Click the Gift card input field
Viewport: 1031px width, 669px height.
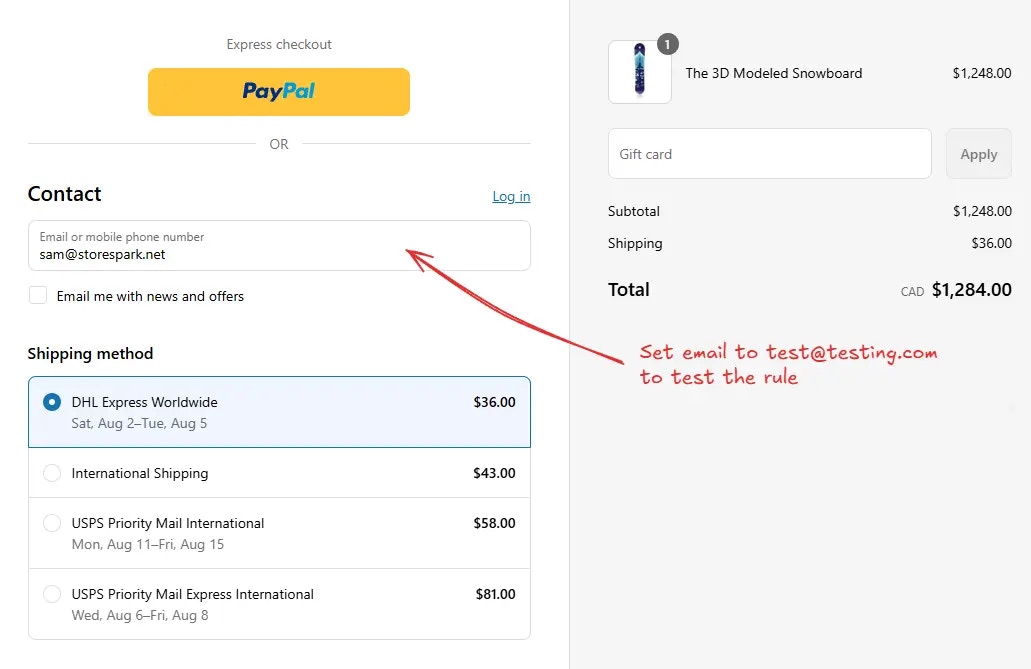point(769,153)
